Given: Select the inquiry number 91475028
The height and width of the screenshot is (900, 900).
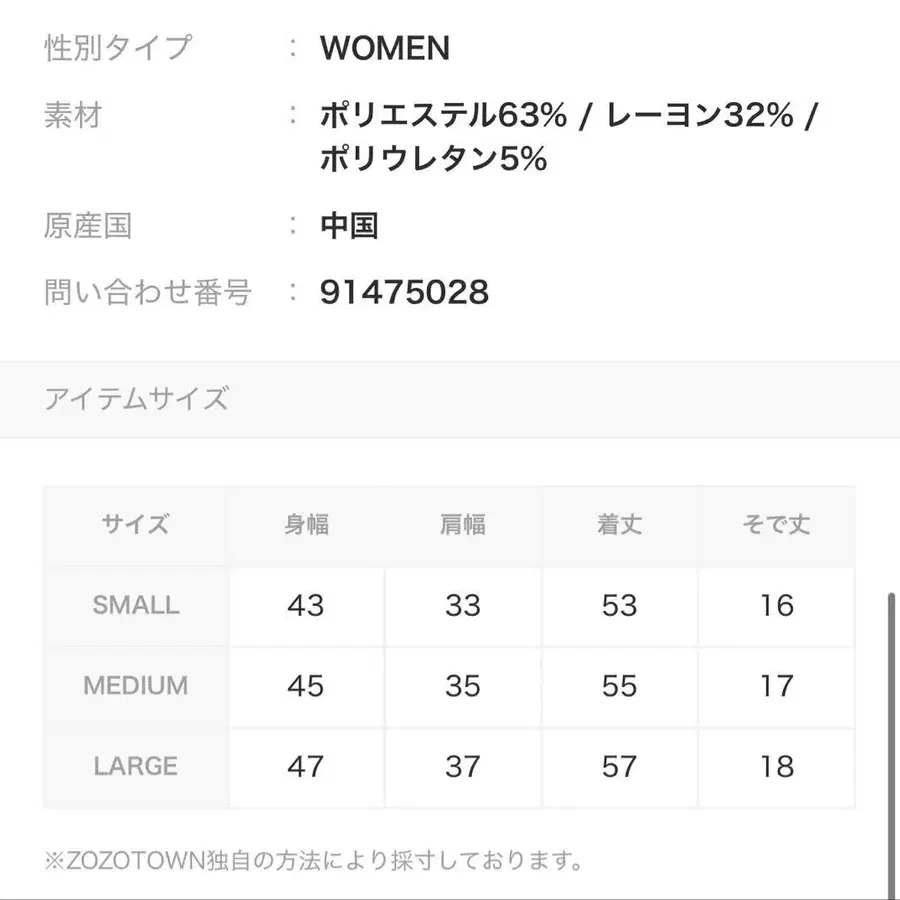Looking at the screenshot, I should tap(404, 292).
